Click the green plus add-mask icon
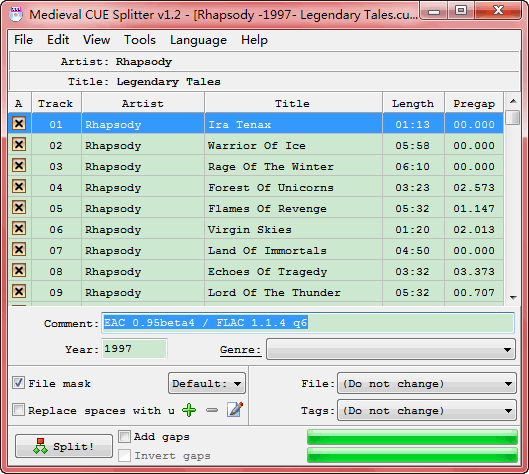Image resolution: width=529 pixels, height=474 pixels. click(x=189, y=410)
